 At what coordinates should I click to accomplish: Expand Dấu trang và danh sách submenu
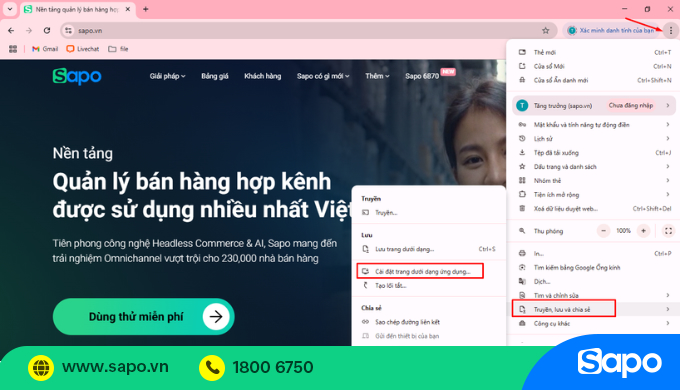pyautogui.click(x=593, y=167)
